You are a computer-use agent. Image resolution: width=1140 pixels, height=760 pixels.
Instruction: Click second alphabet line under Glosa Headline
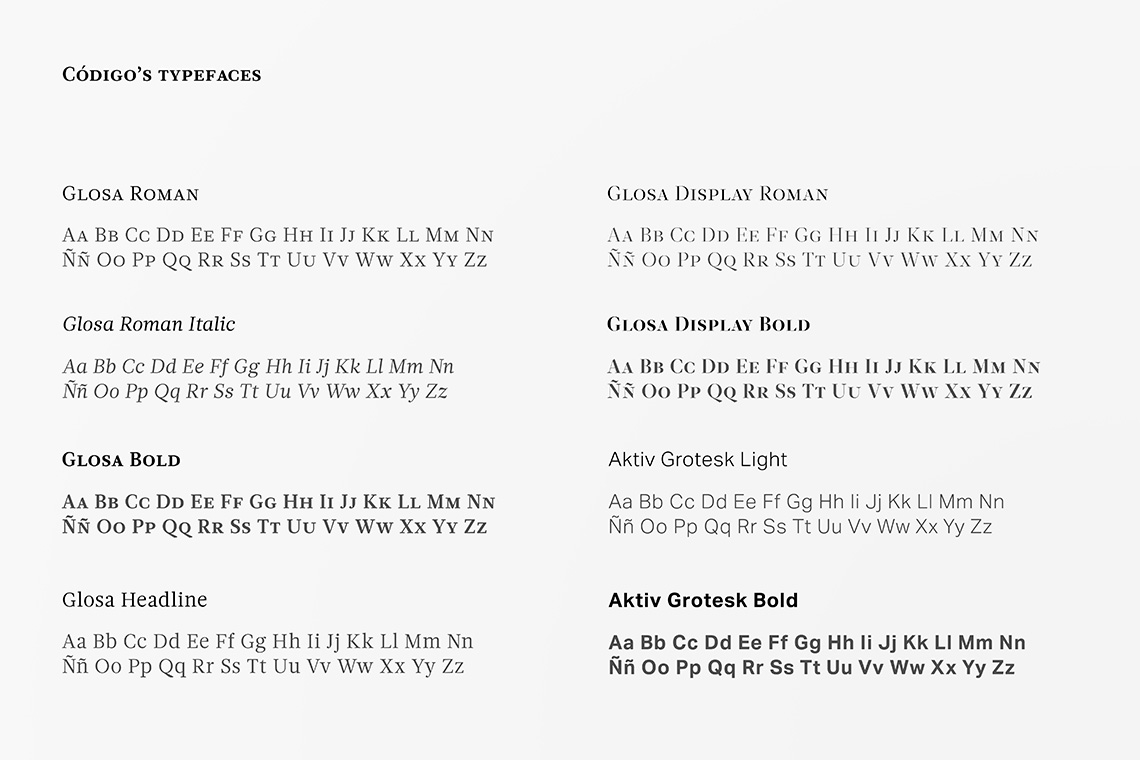pos(263,666)
